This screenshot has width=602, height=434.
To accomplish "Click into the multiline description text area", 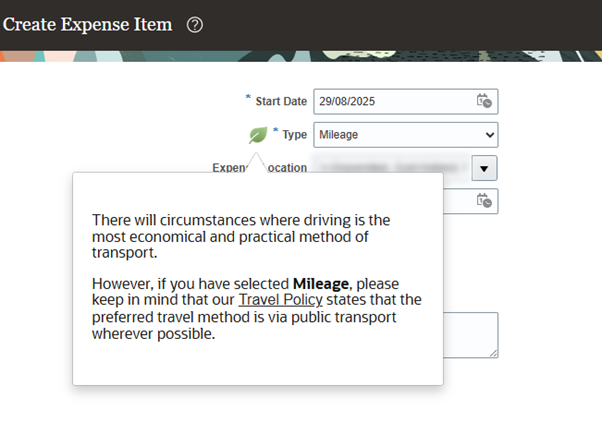I will coord(470,334).
